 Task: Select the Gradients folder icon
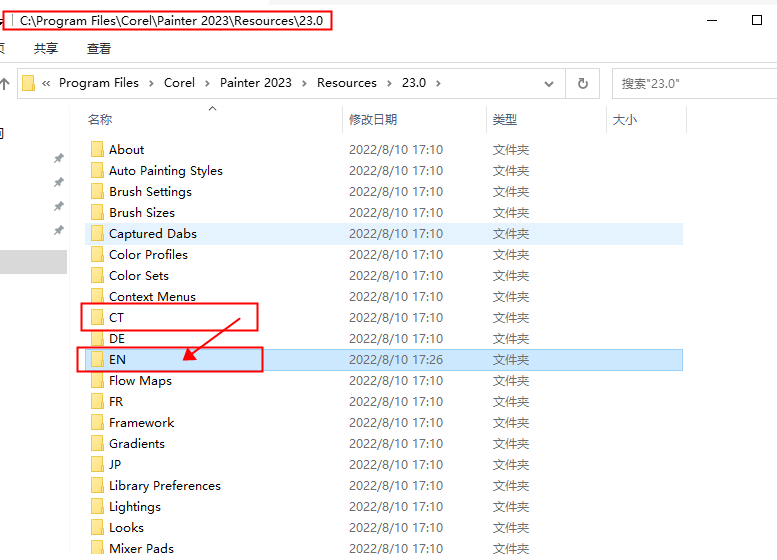pos(97,444)
